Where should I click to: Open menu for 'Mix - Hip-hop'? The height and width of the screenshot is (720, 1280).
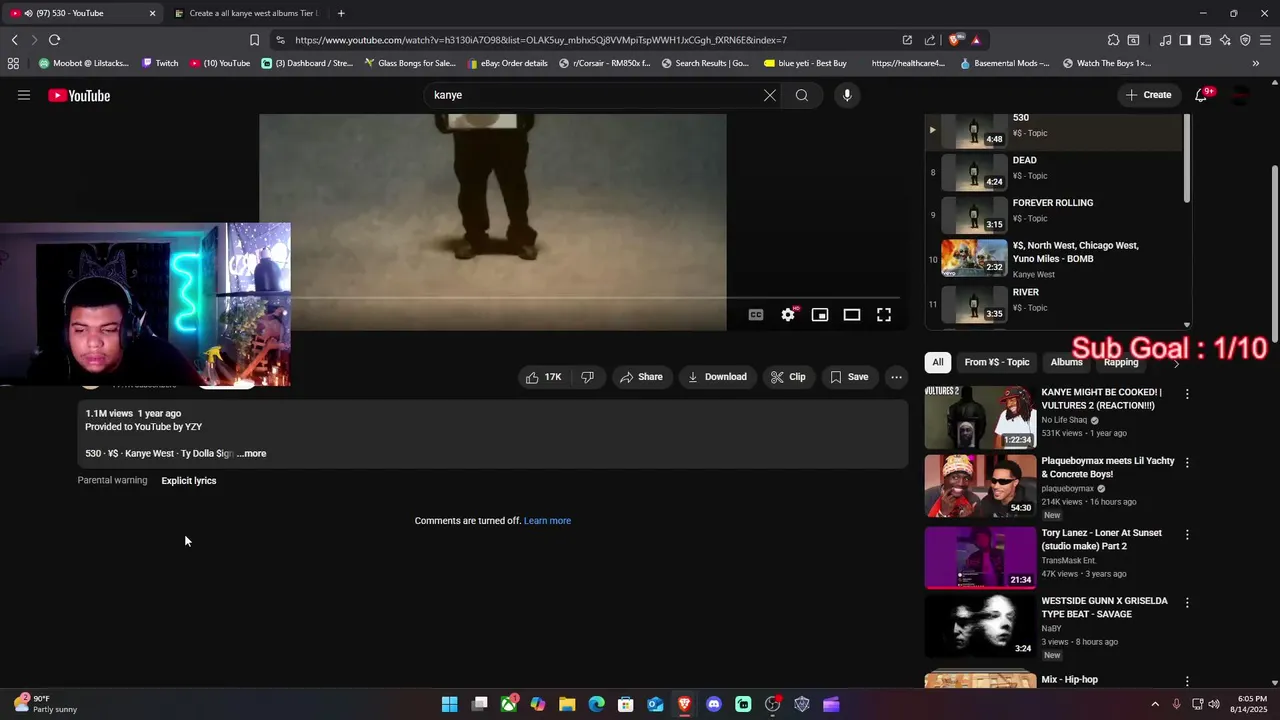point(1187,681)
